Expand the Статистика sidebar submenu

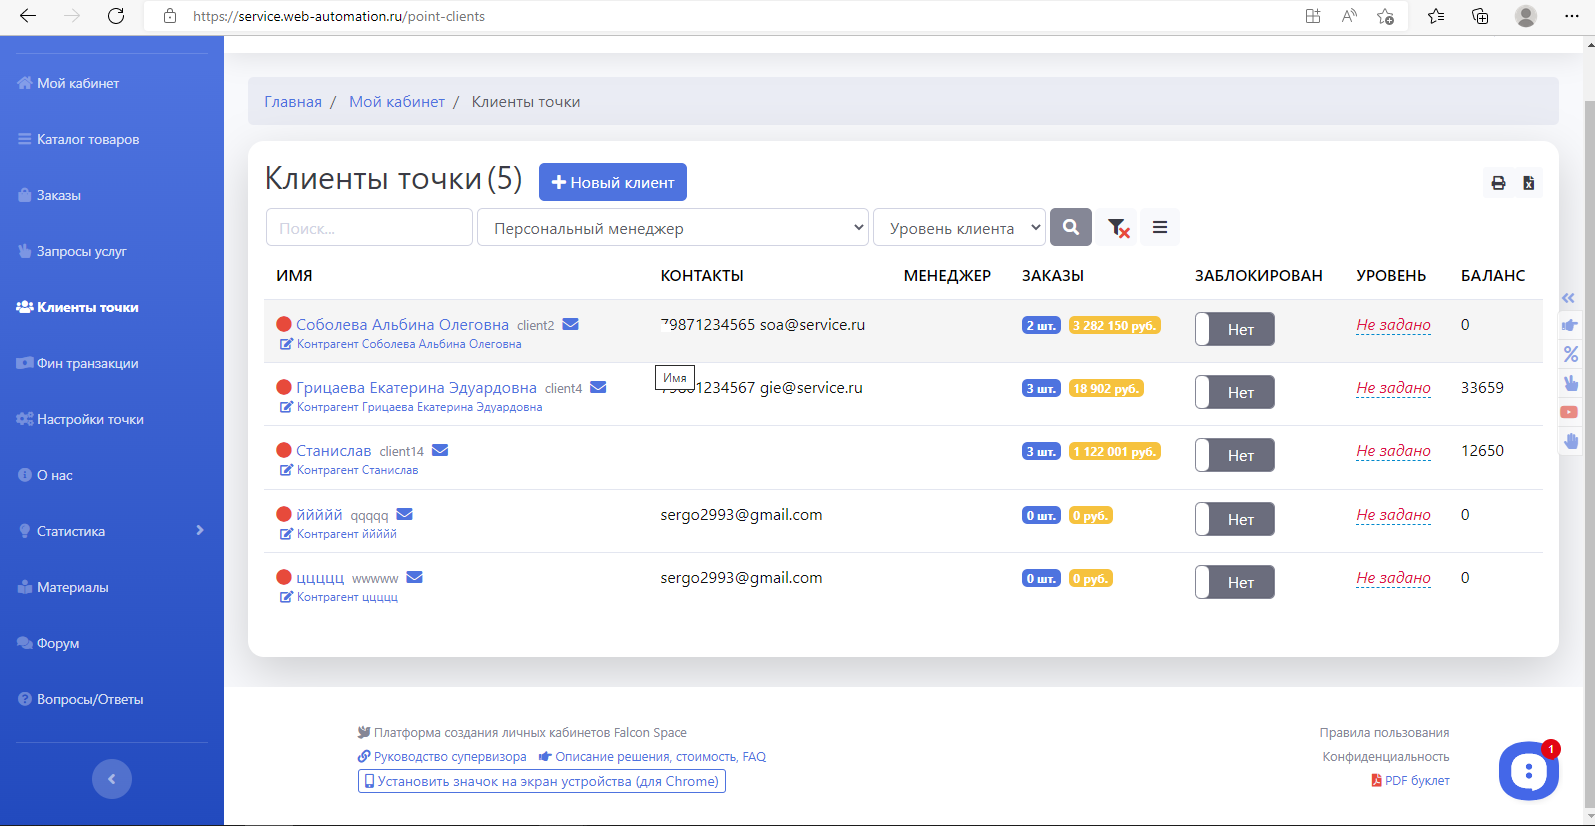pos(111,531)
